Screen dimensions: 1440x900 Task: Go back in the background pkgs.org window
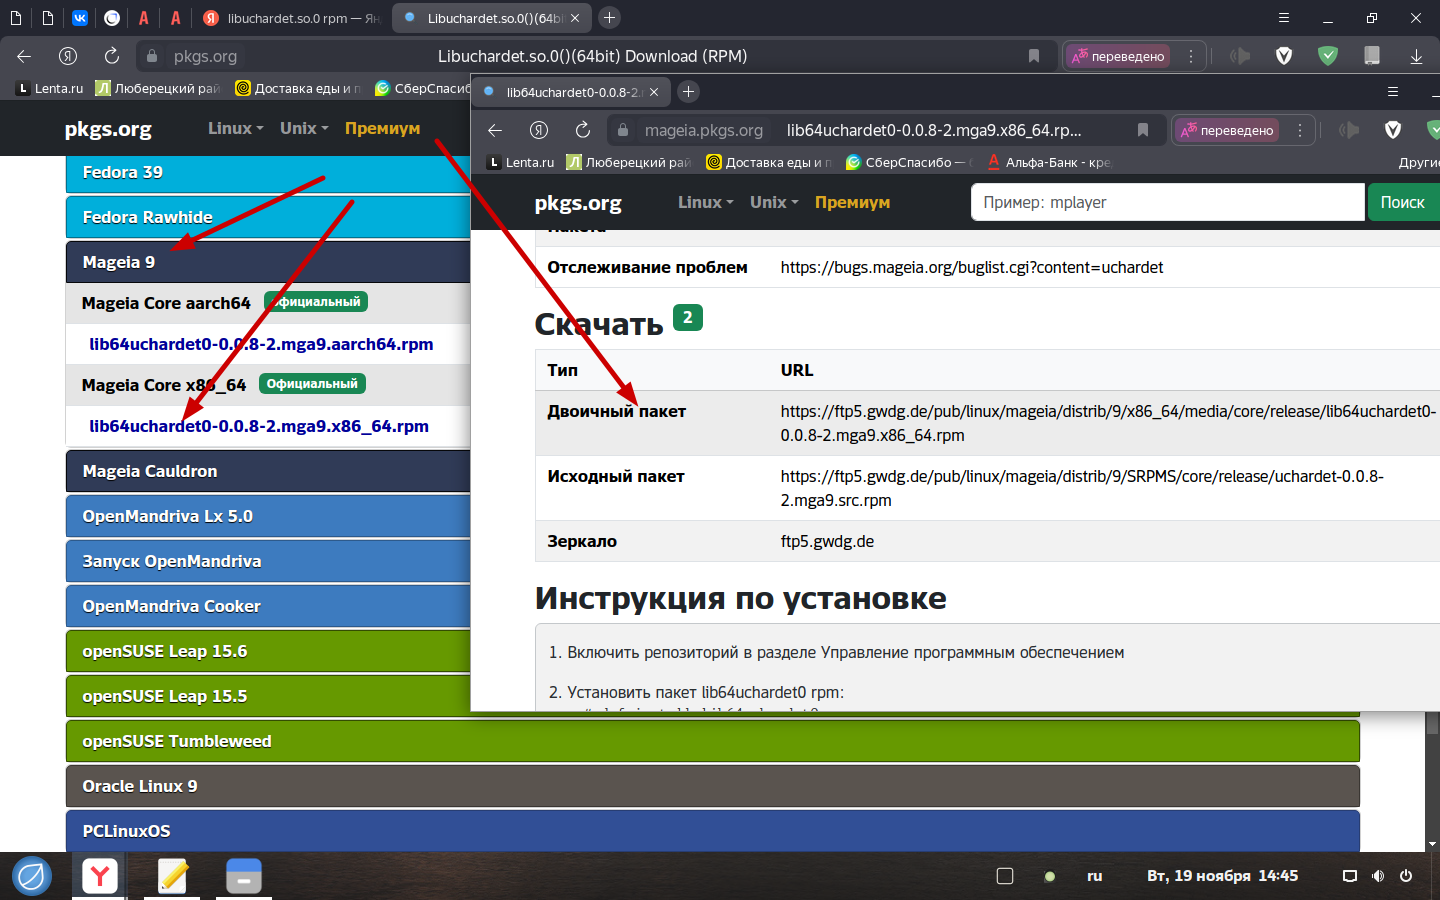(24, 56)
